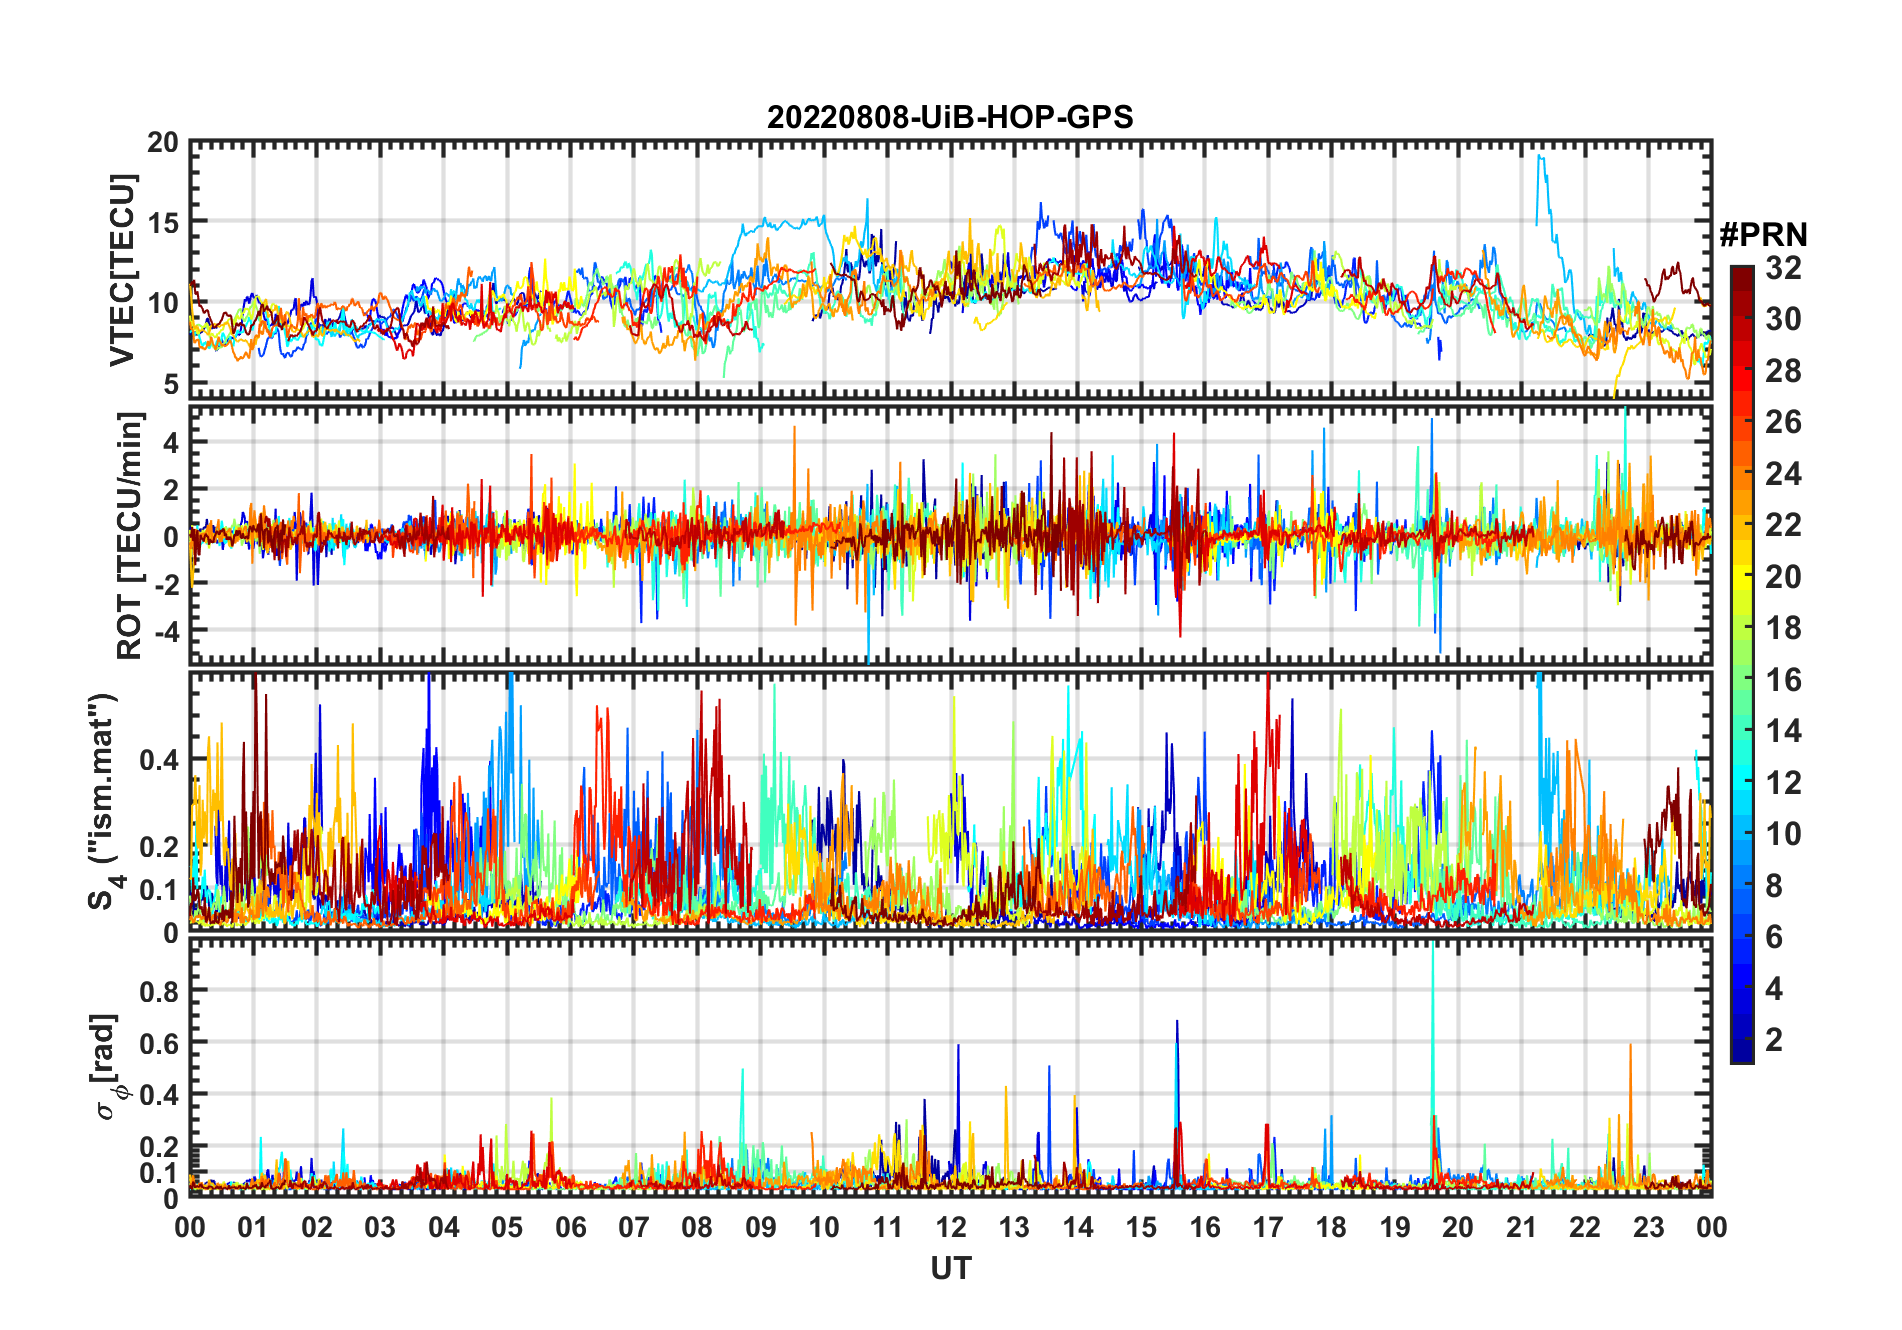This screenshot has width=1902, height=1330.
Task: Click S4 axis tick label 0.4
Action: pyautogui.click(x=159, y=760)
